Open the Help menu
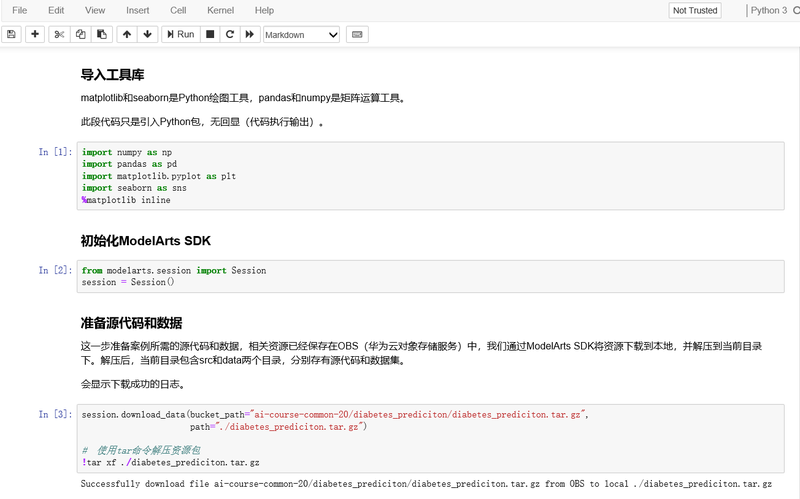 [264, 10]
